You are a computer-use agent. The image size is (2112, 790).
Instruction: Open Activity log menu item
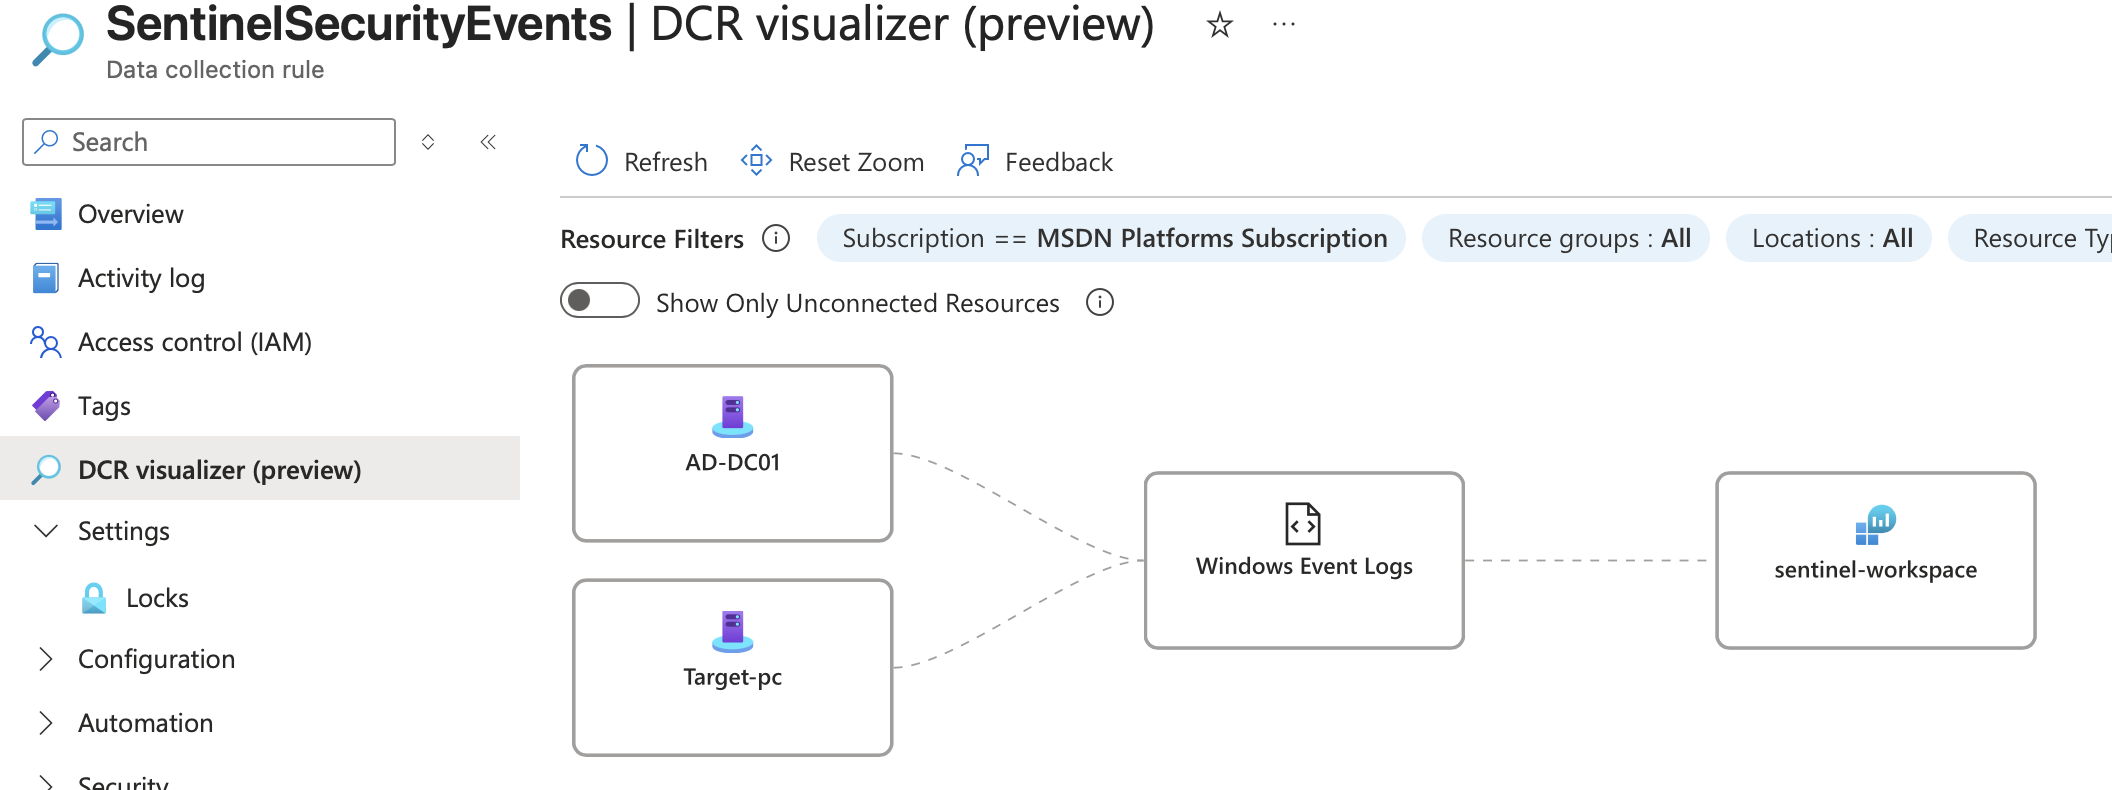point(260,278)
